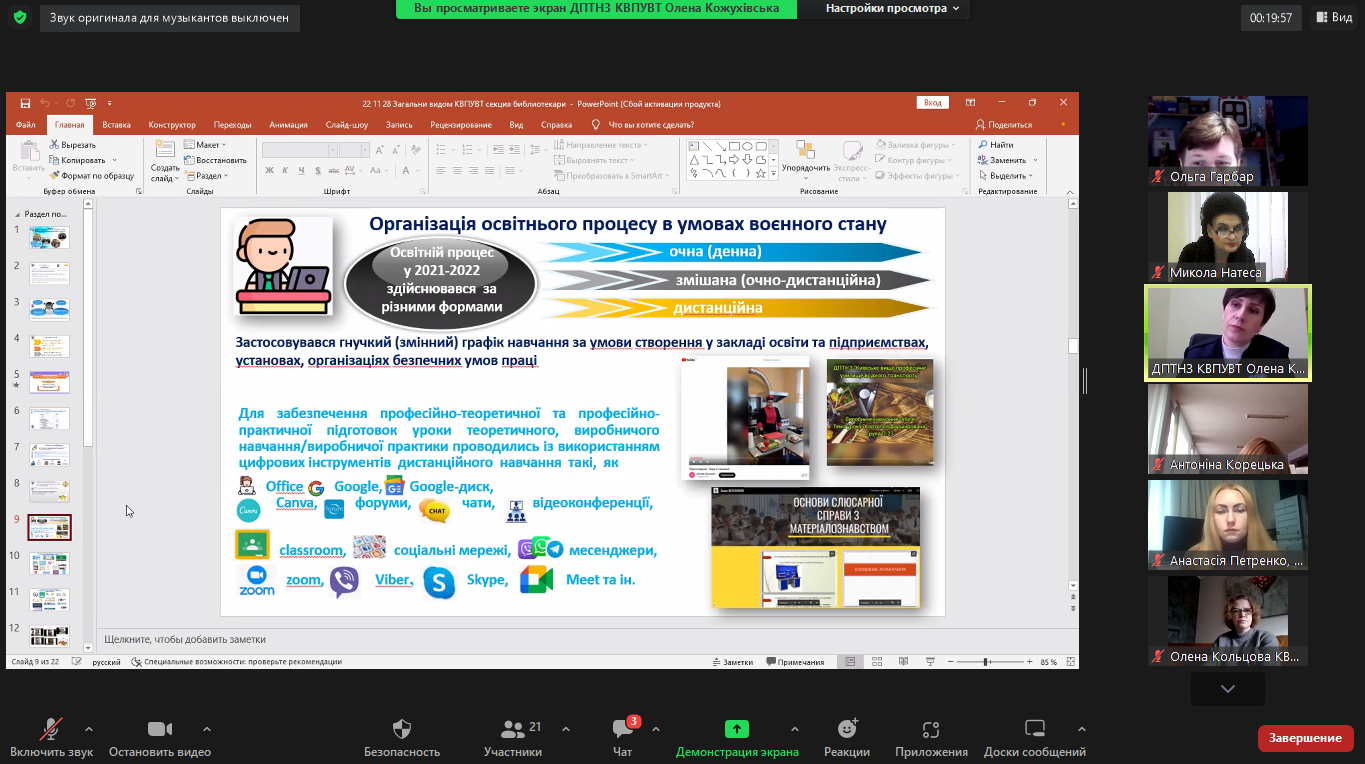Show more participant videos chevron
The height and width of the screenshot is (764, 1365).
[x=1228, y=689]
